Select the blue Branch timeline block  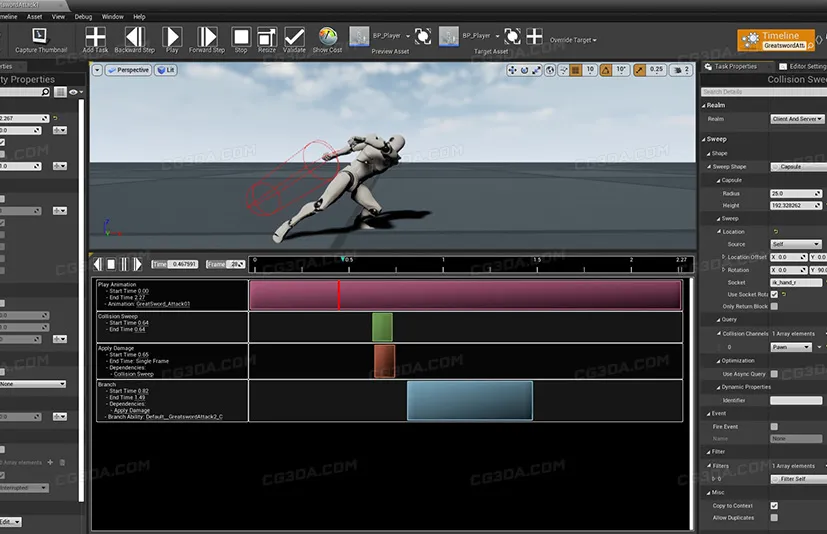pyautogui.click(x=469, y=400)
